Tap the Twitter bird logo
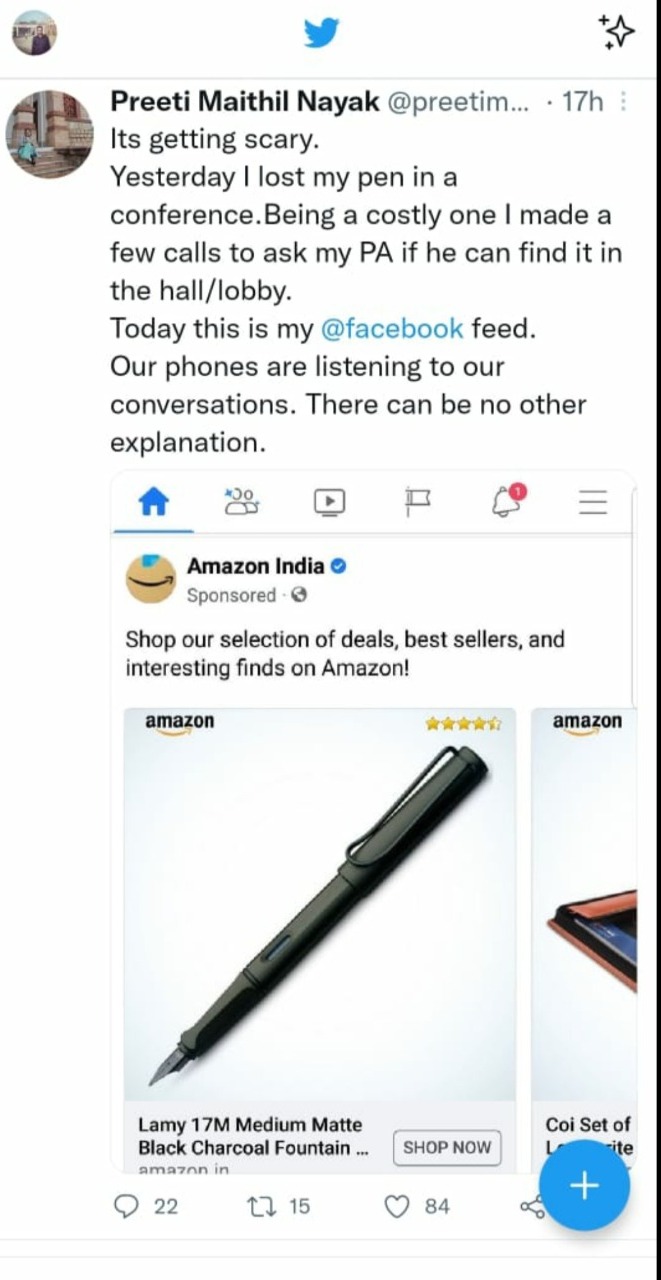 coord(322,34)
